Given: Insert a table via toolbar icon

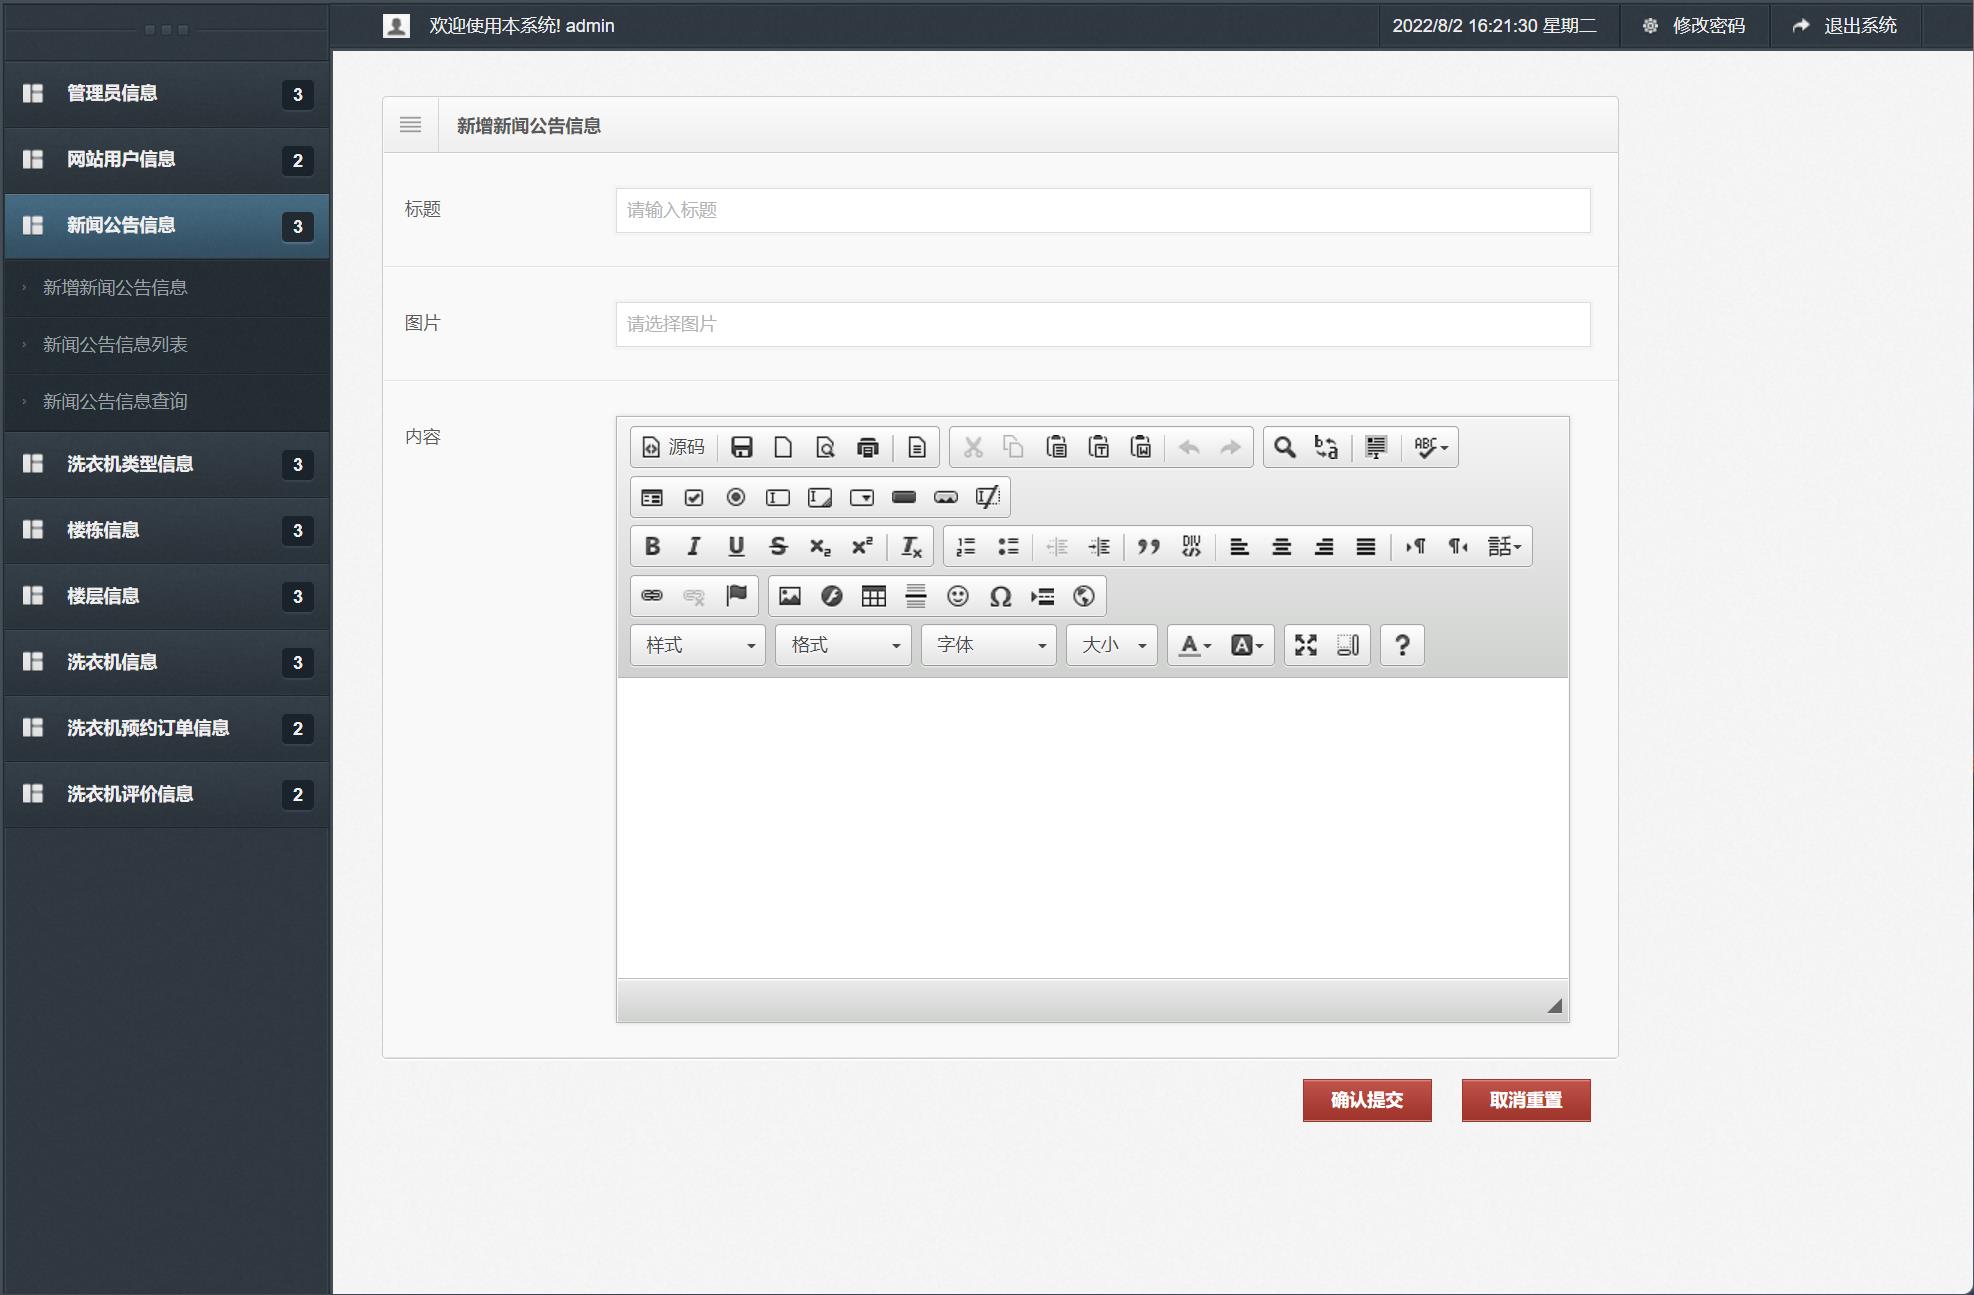Looking at the screenshot, I should click(x=873, y=596).
